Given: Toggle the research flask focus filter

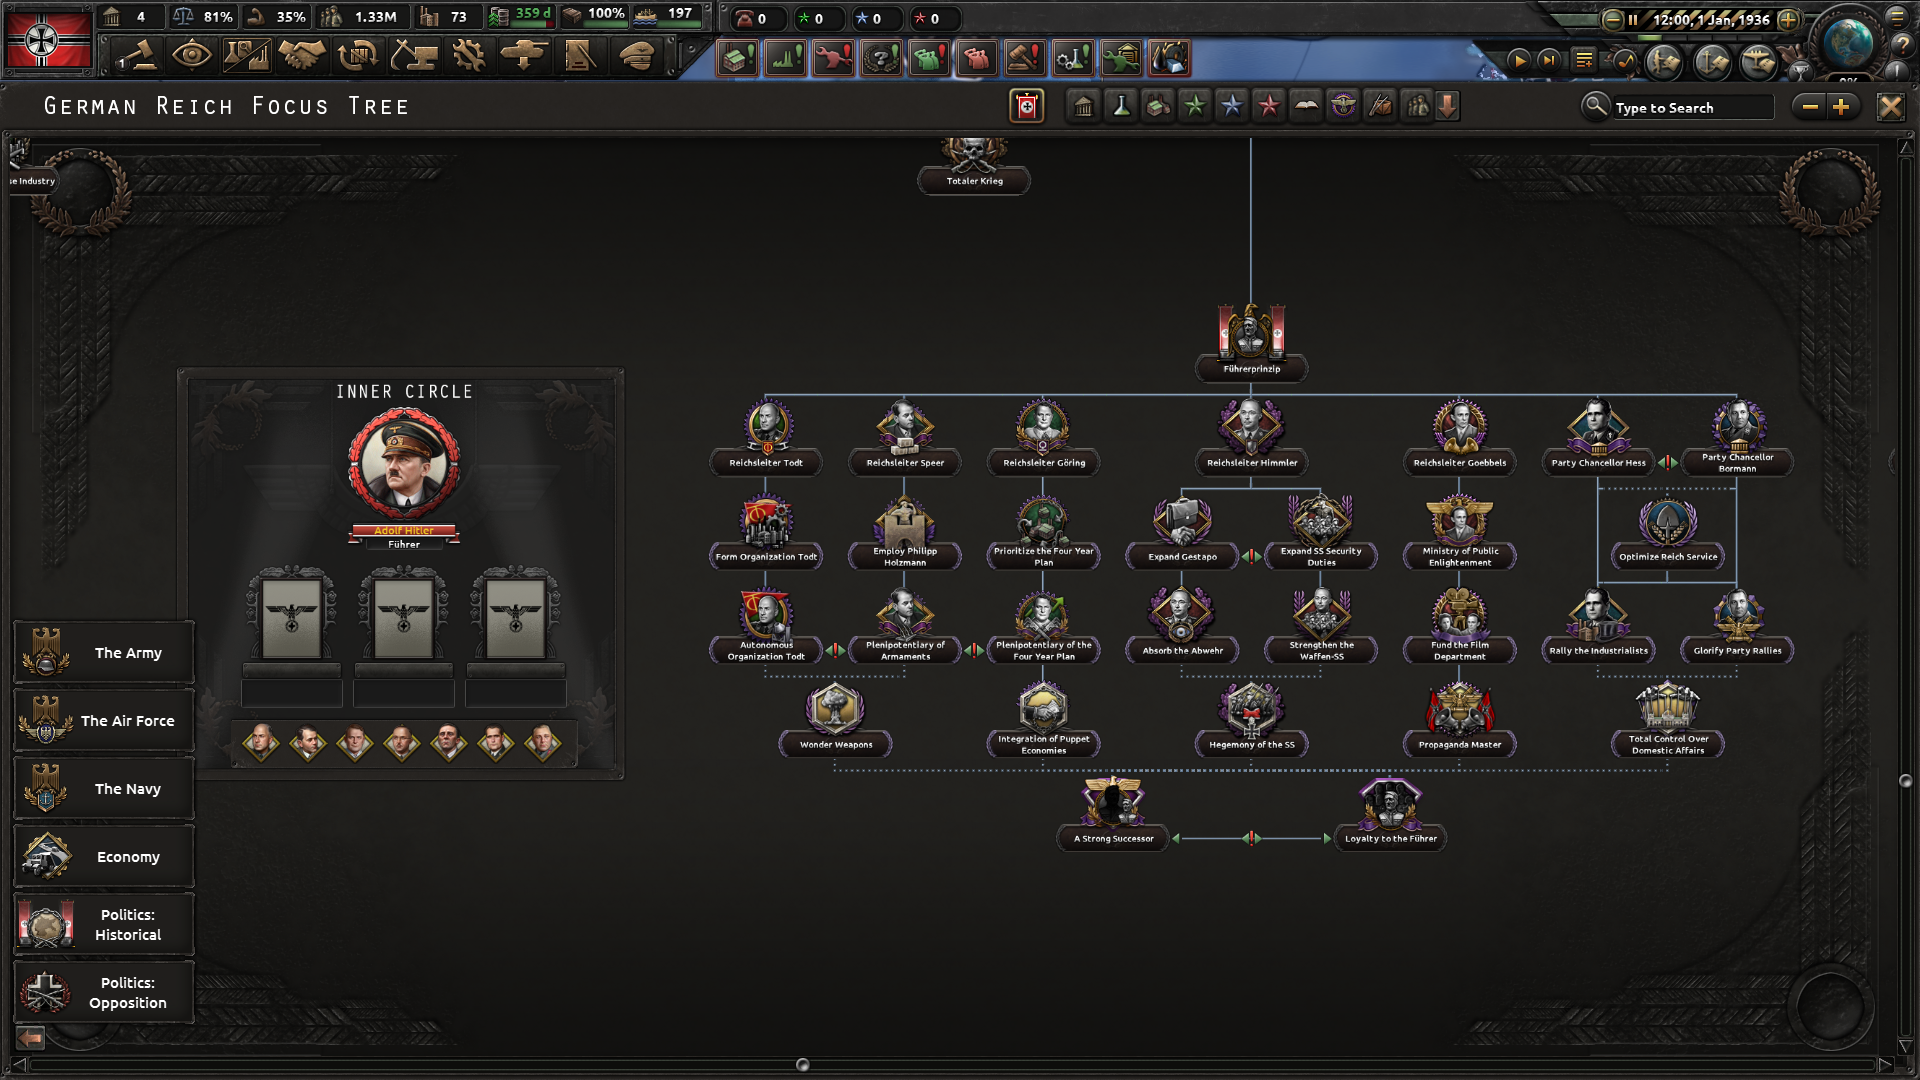Looking at the screenshot, I should click(x=1121, y=106).
